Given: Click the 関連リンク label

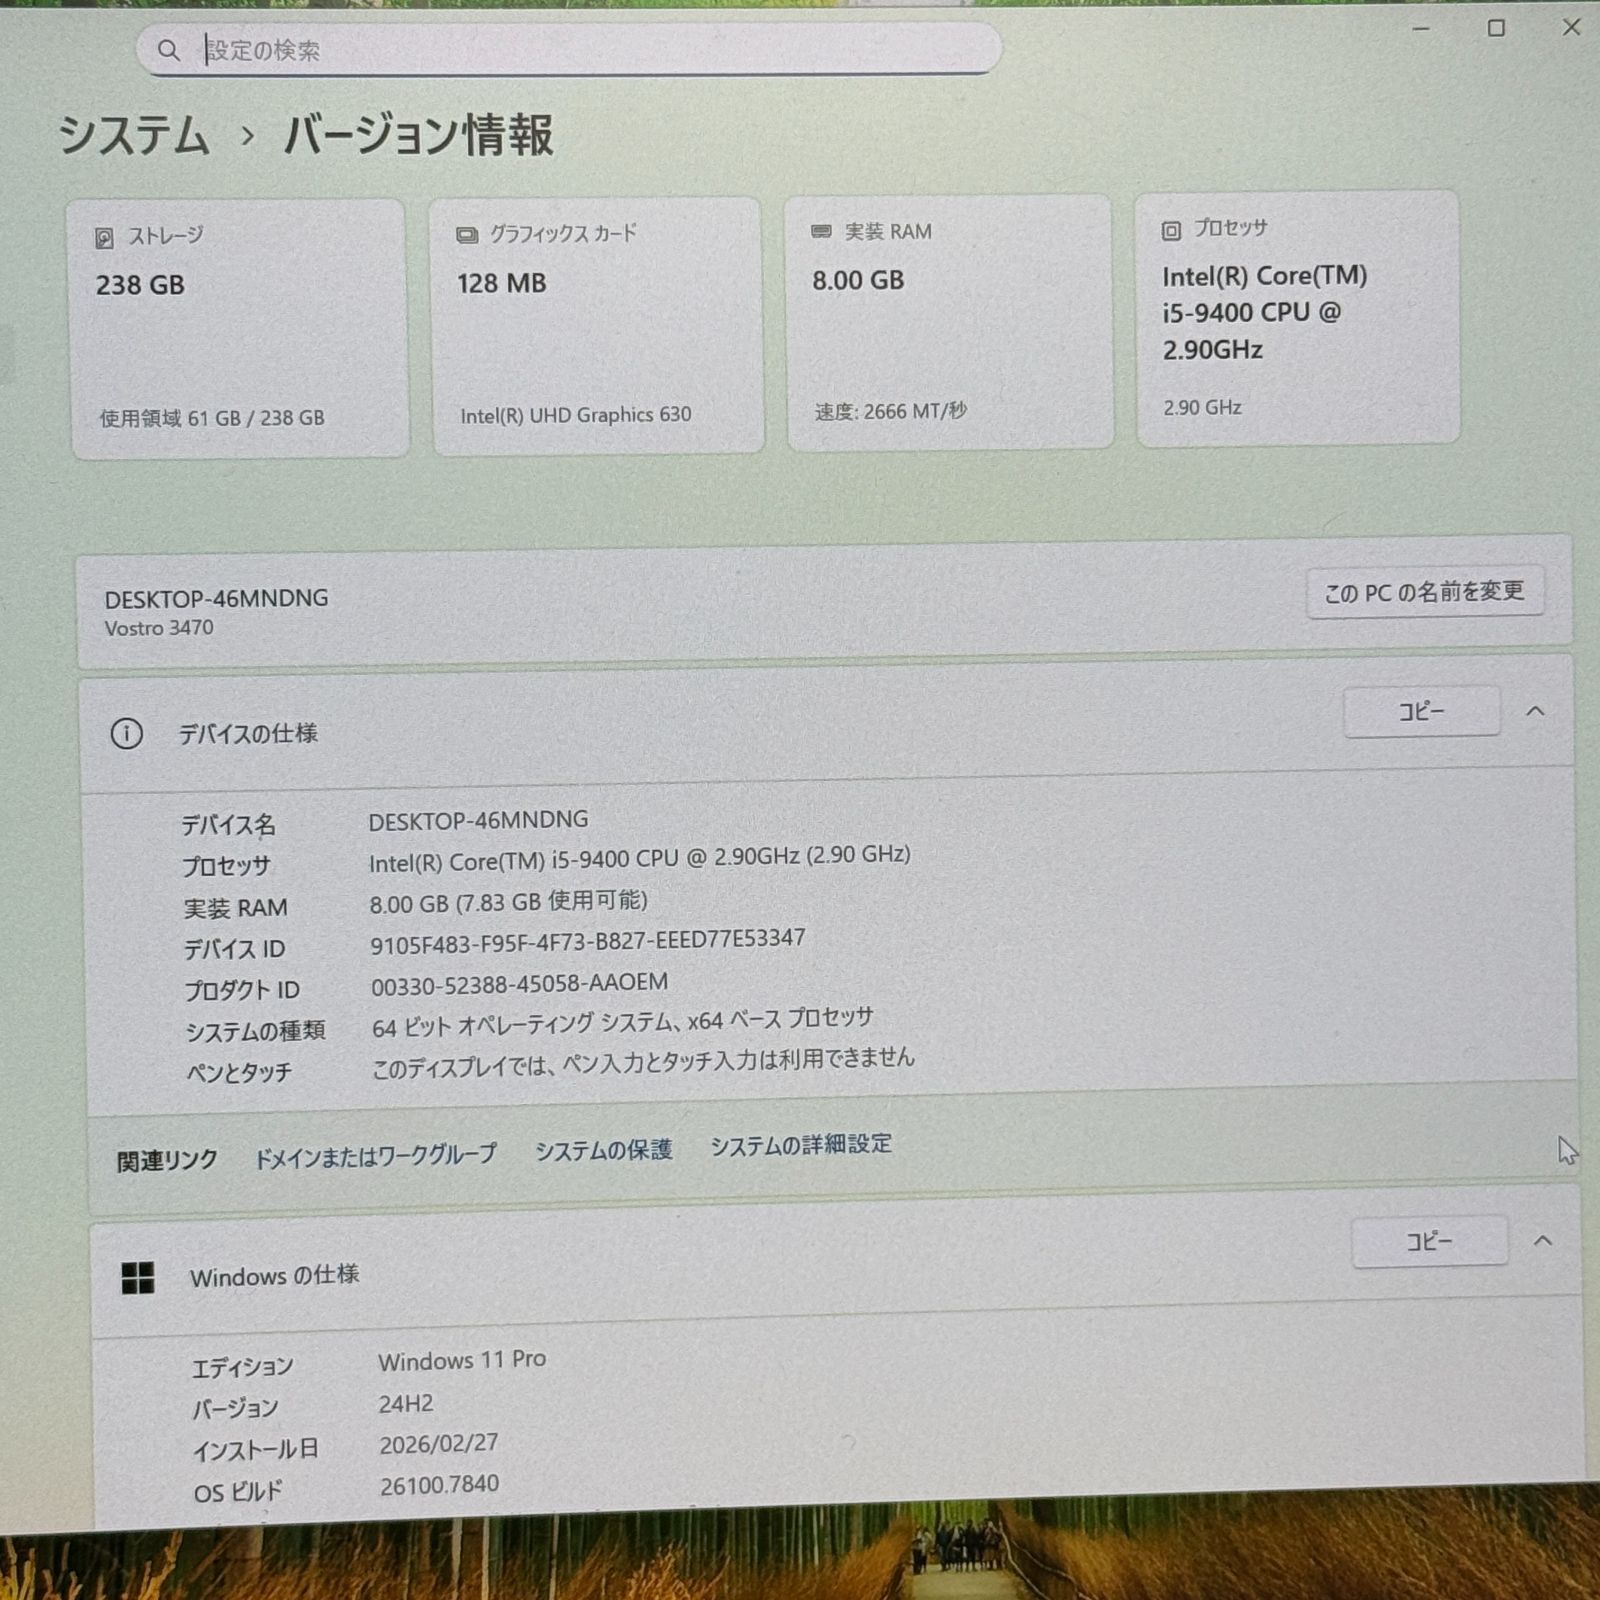Looking at the screenshot, I should (x=167, y=1161).
